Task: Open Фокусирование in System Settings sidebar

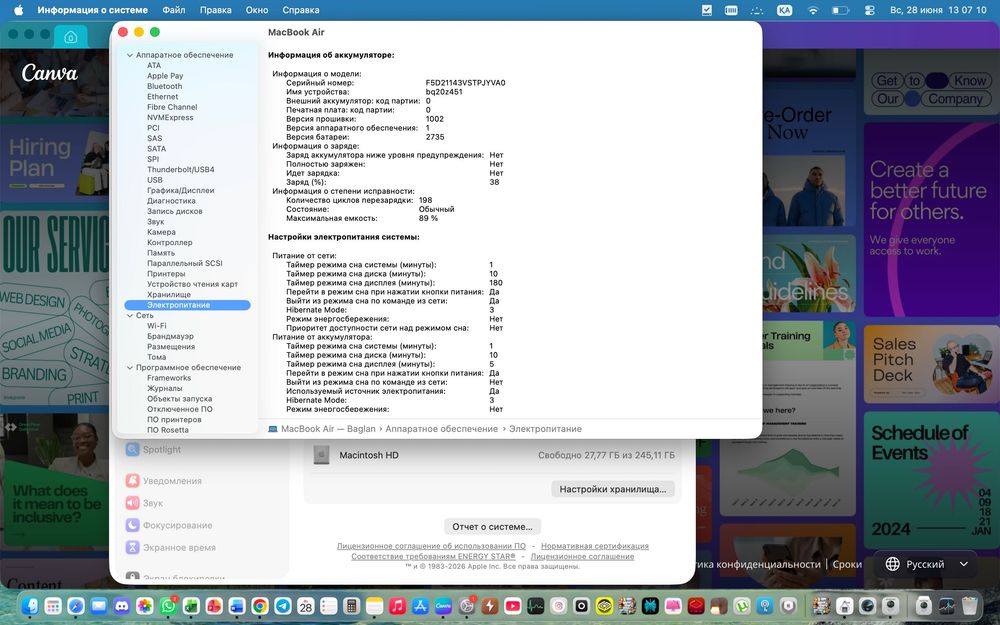Action: [x=169, y=526]
